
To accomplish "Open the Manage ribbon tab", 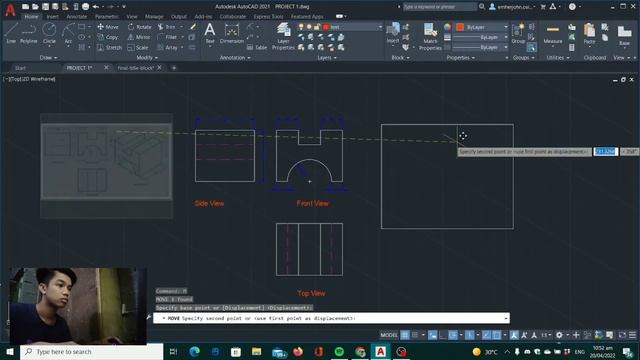I will click(x=154, y=17).
